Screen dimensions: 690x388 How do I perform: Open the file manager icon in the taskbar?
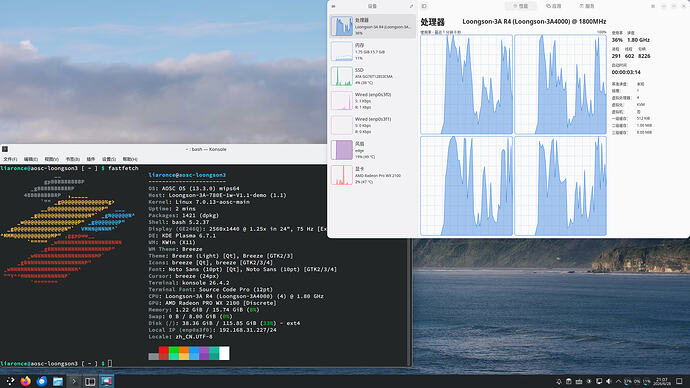tap(58, 381)
